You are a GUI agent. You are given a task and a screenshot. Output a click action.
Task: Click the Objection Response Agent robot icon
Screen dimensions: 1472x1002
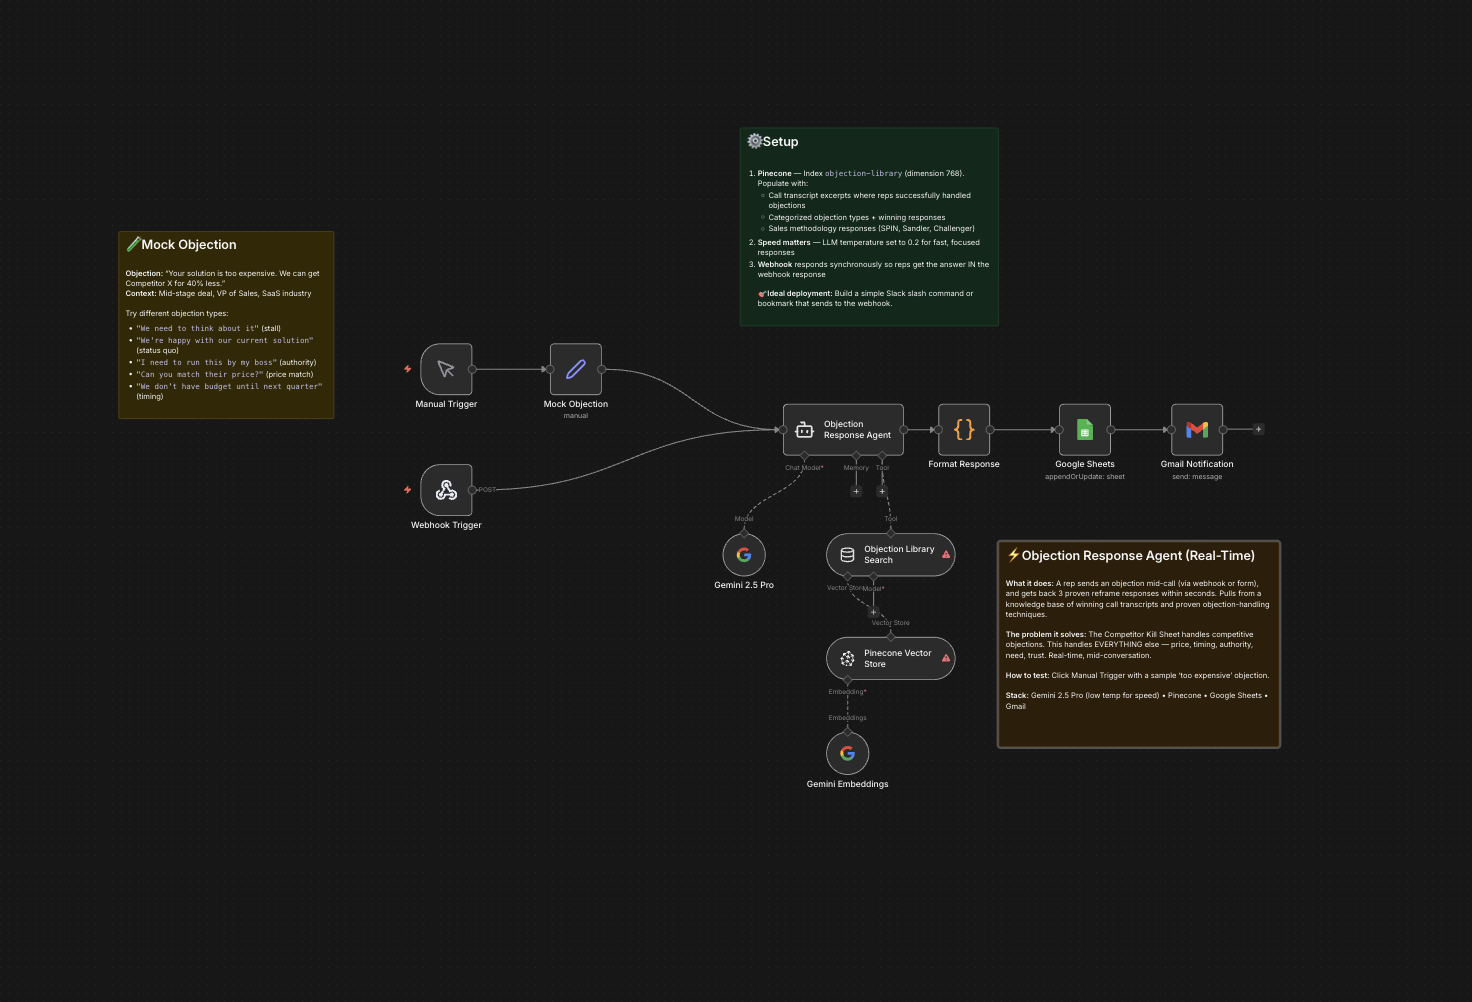click(x=805, y=429)
